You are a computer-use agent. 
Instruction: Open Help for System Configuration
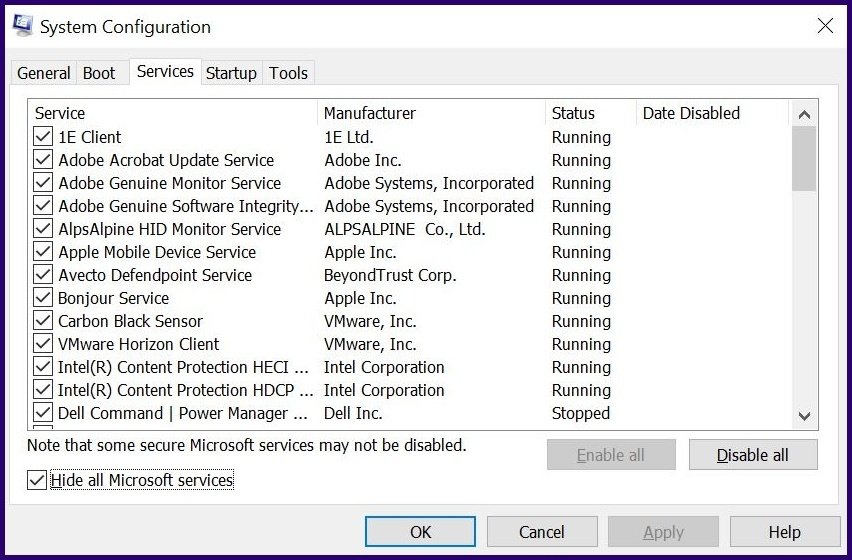[x=785, y=532]
